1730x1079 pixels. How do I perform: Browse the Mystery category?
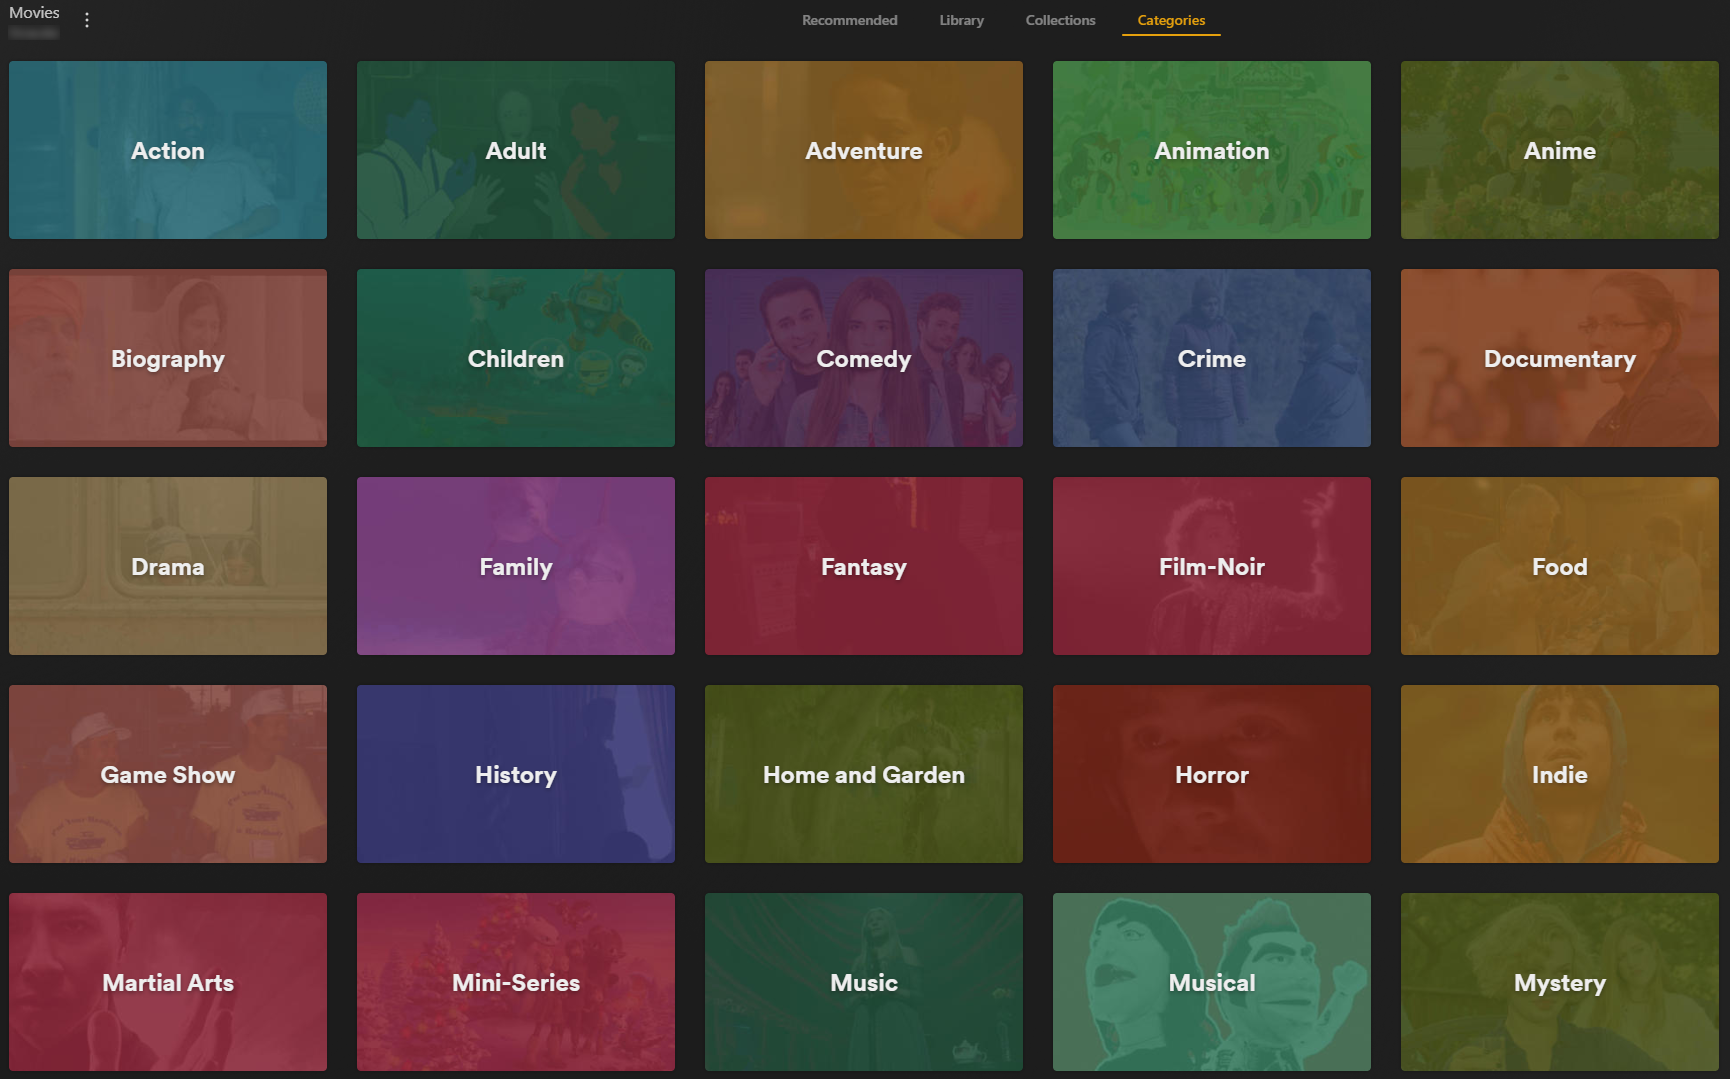click(1559, 982)
